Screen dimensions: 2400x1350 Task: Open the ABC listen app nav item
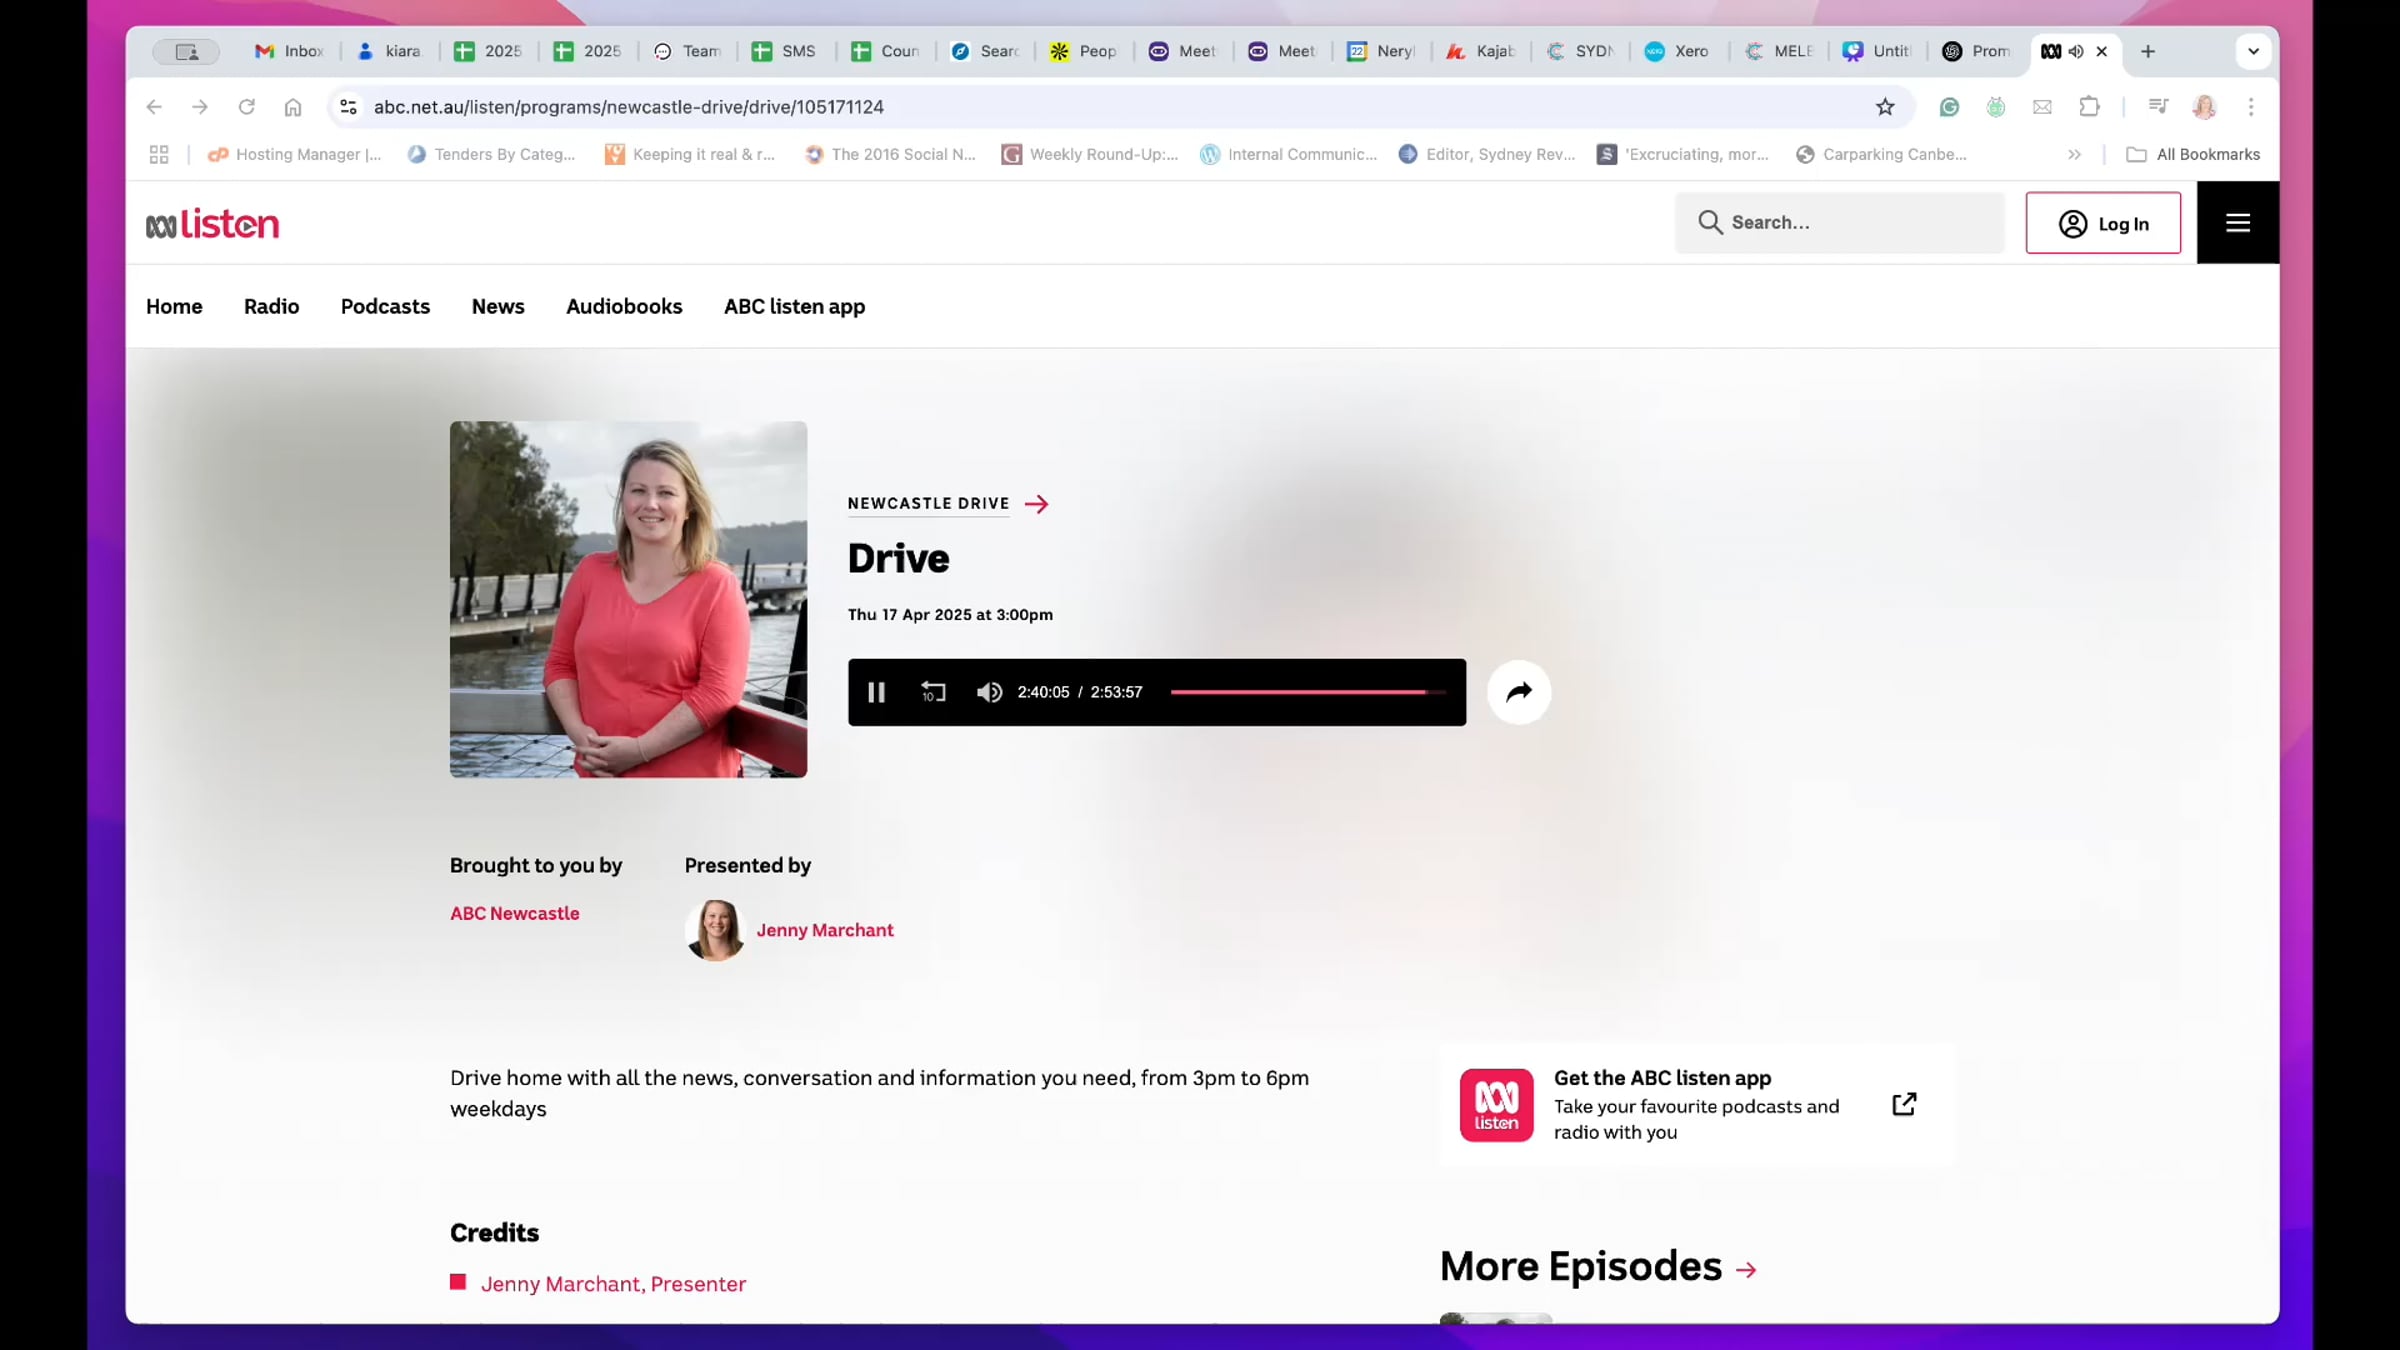click(794, 307)
